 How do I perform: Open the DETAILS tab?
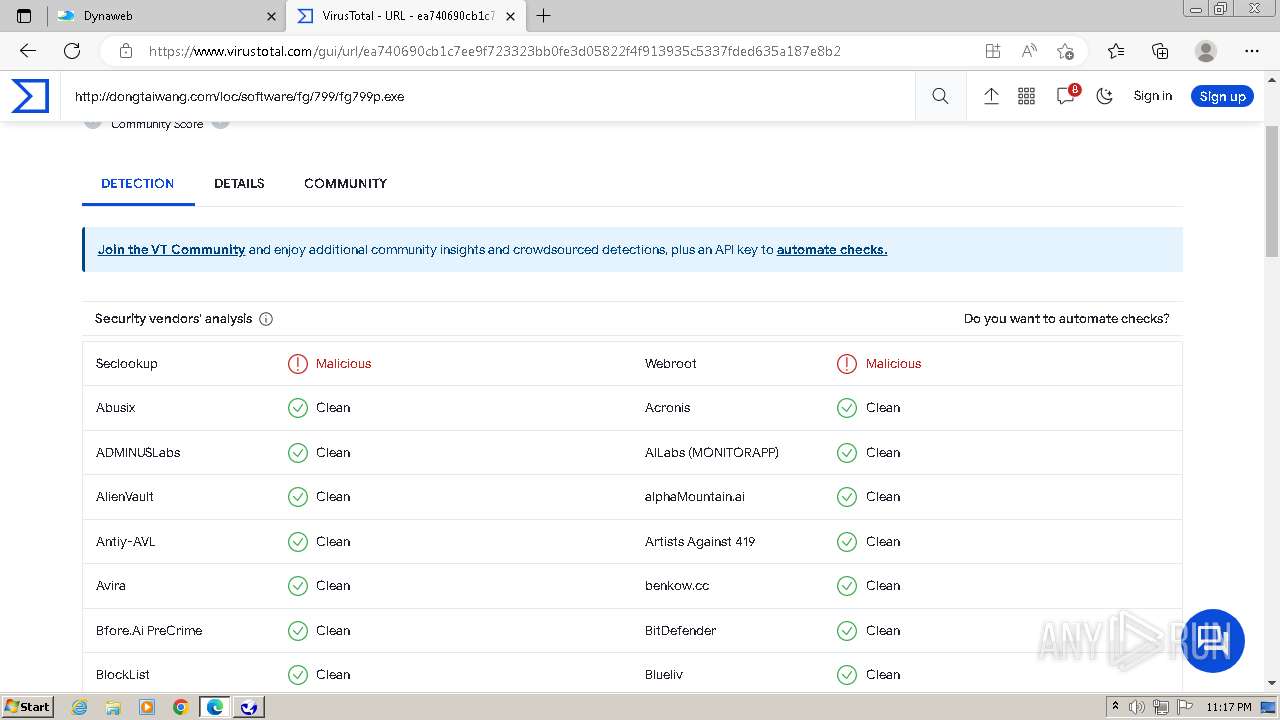[239, 184]
